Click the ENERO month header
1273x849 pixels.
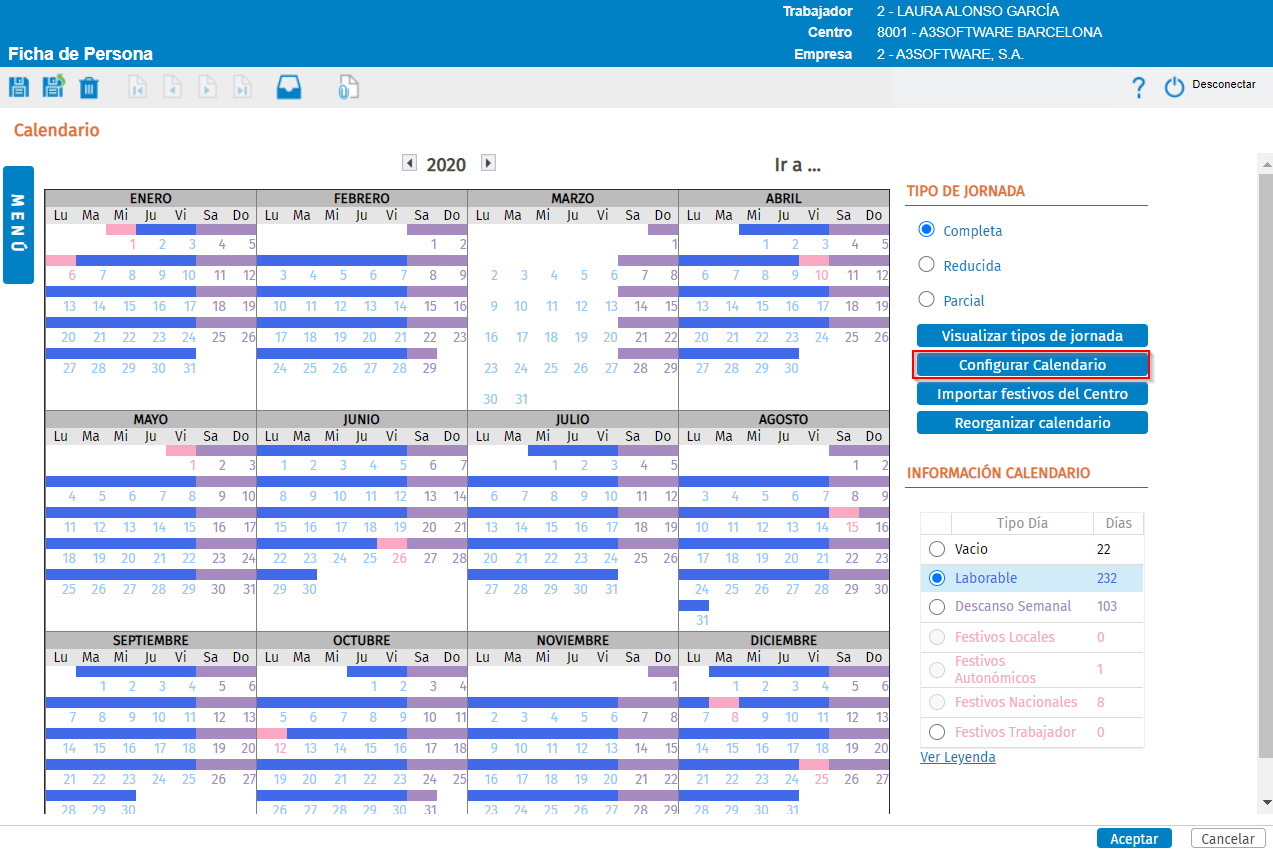pos(151,198)
